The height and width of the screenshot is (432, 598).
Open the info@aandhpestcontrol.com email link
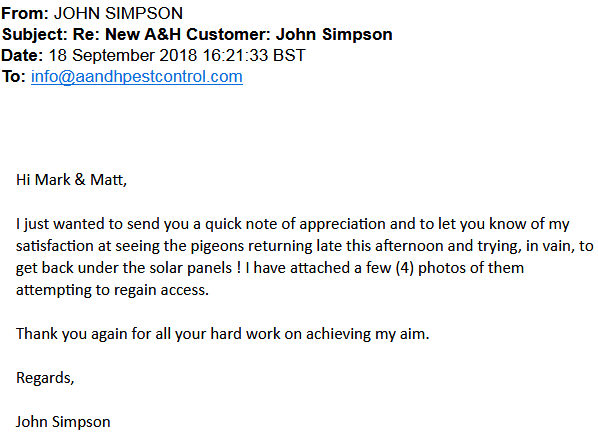click(x=137, y=77)
